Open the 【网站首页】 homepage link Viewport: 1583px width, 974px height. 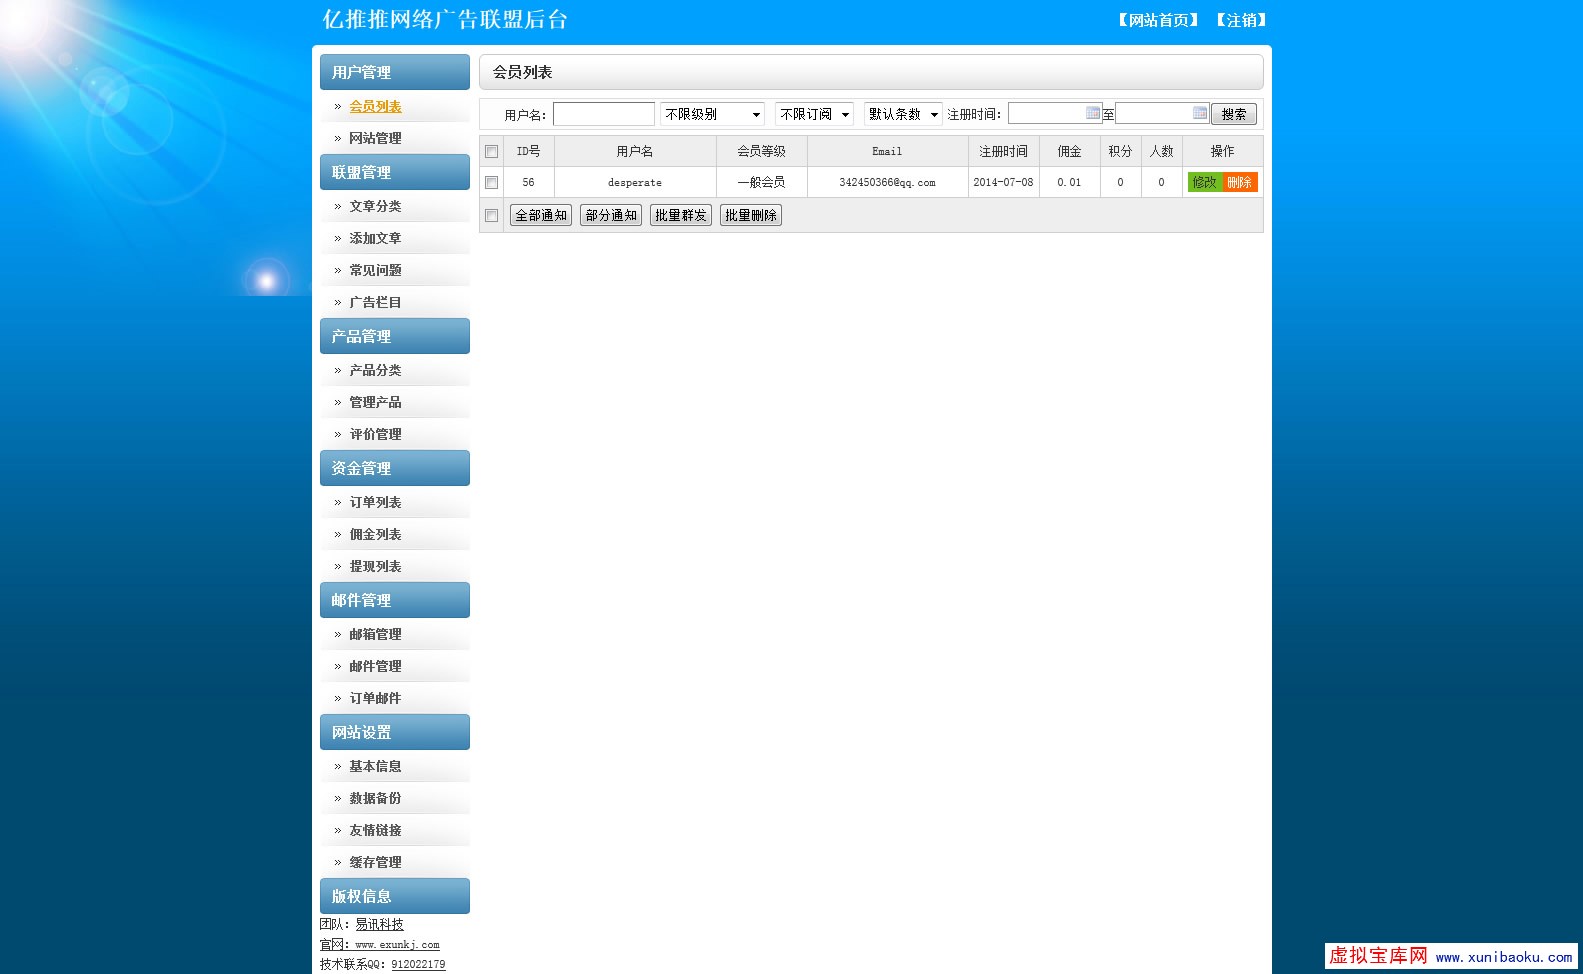1158,20
